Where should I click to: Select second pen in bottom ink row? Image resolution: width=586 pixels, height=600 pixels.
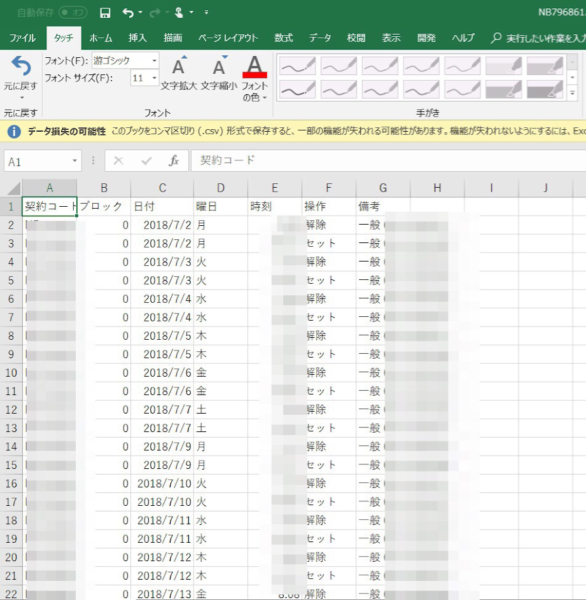click(x=339, y=90)
